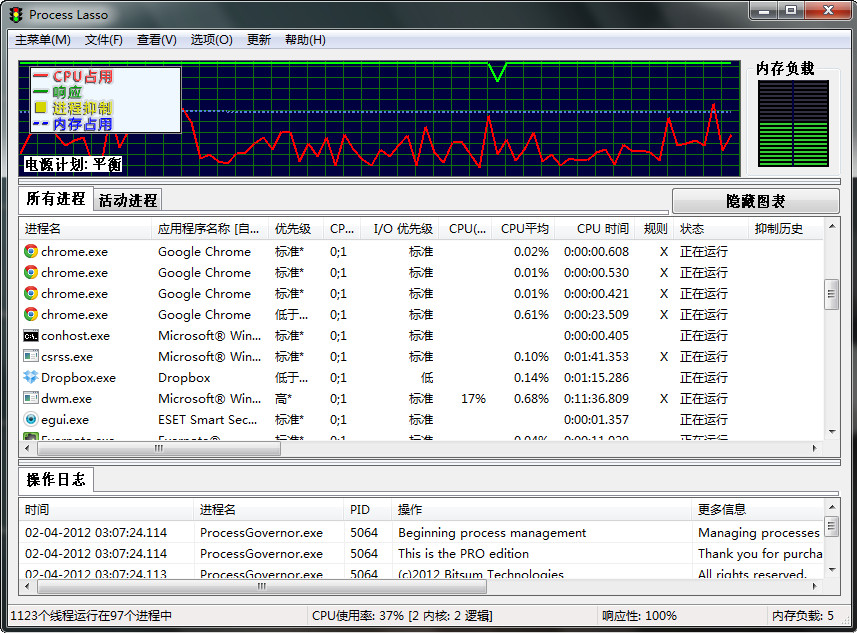Click the 响应性: 100% status bar entry

click(x=639, y=616)
